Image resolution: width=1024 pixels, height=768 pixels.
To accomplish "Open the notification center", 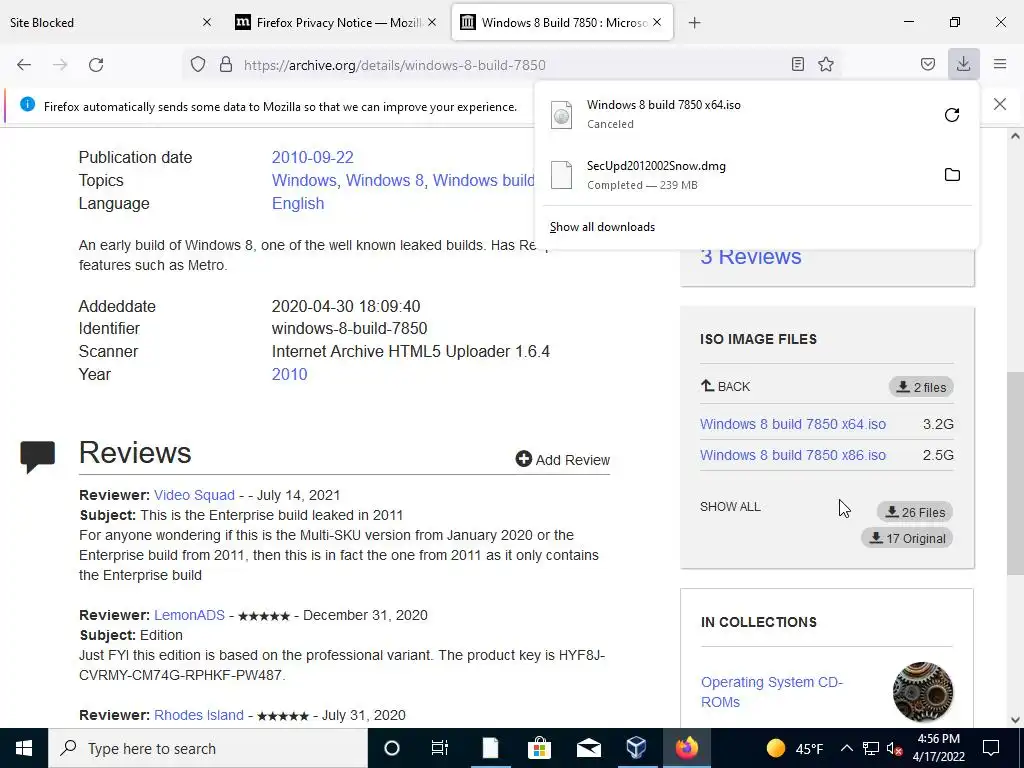I will point(991,748).
